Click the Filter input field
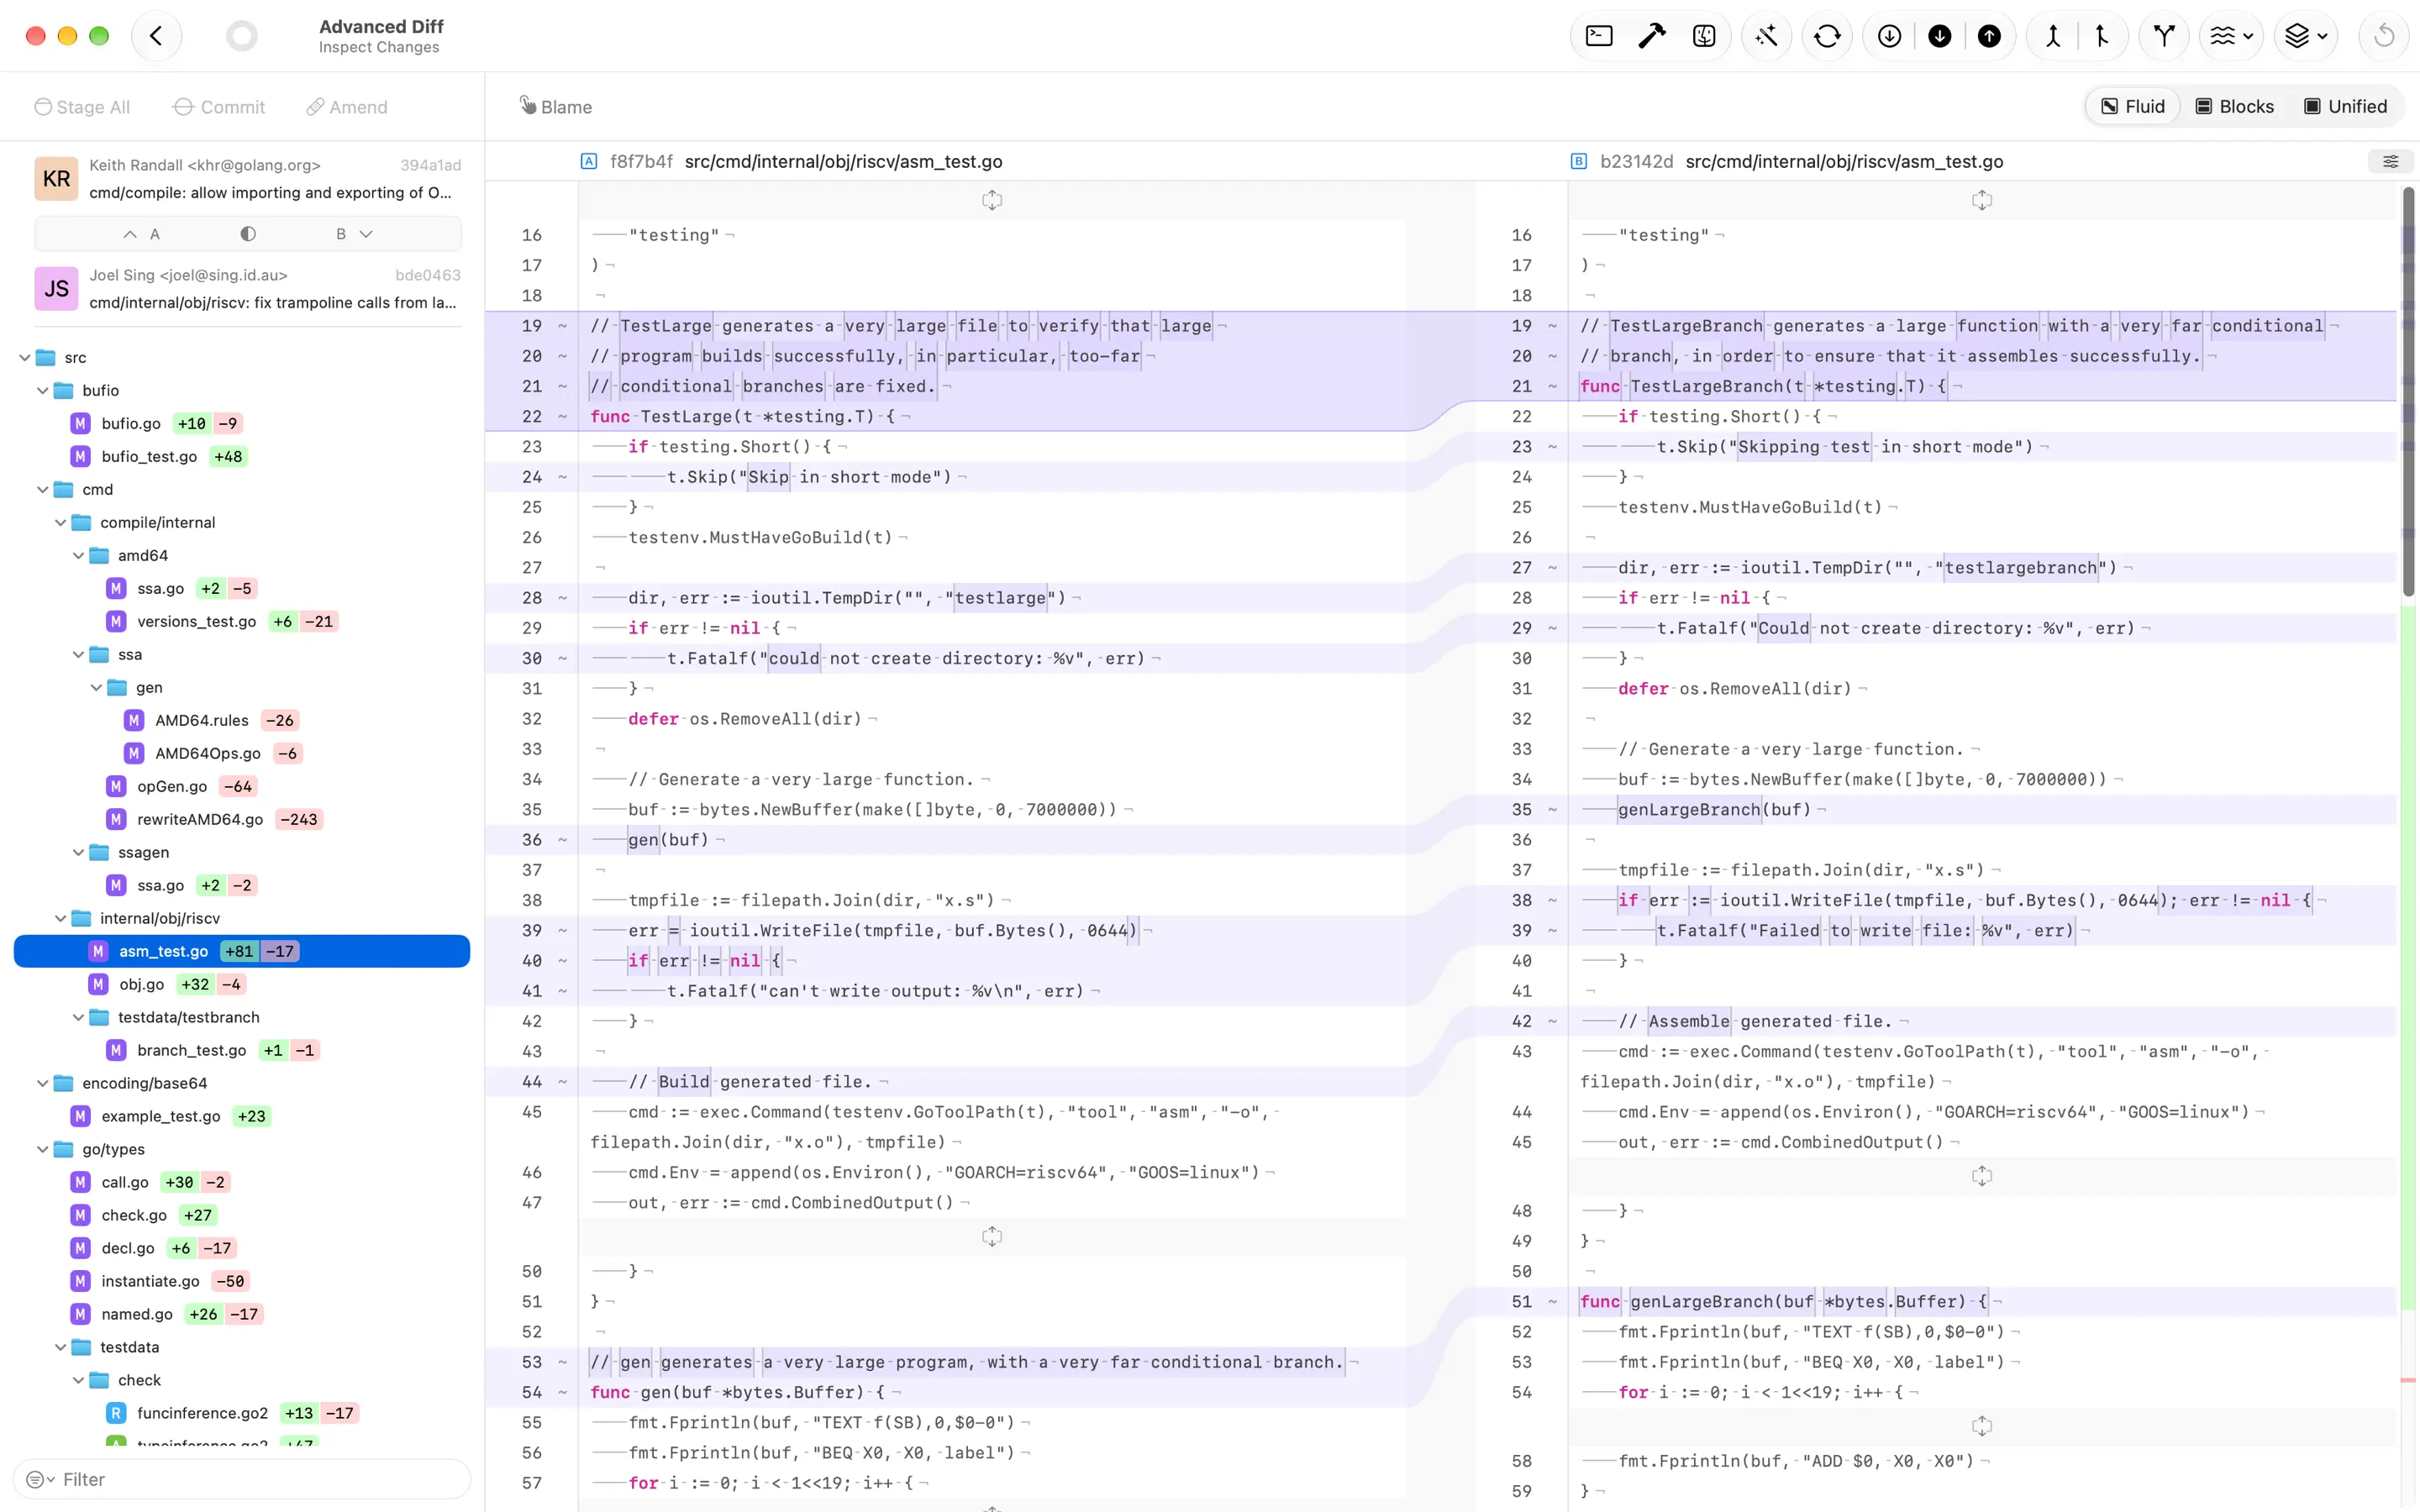 (242, 1479)
